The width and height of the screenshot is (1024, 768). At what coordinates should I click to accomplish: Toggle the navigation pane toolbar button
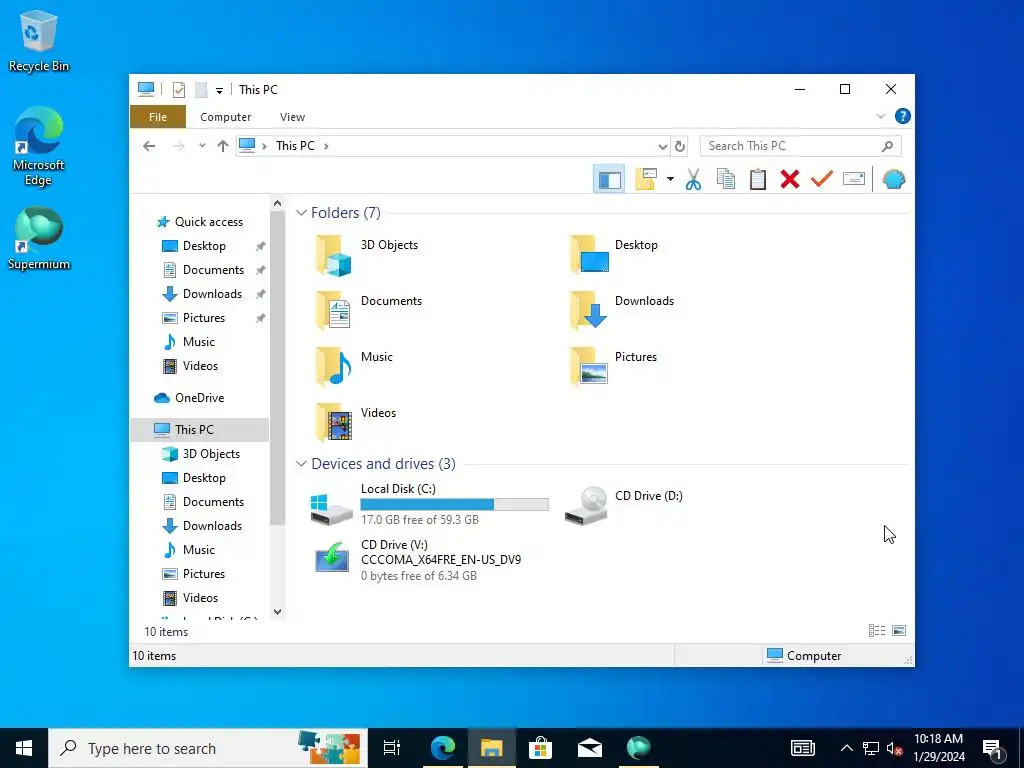tap(609, 179)
